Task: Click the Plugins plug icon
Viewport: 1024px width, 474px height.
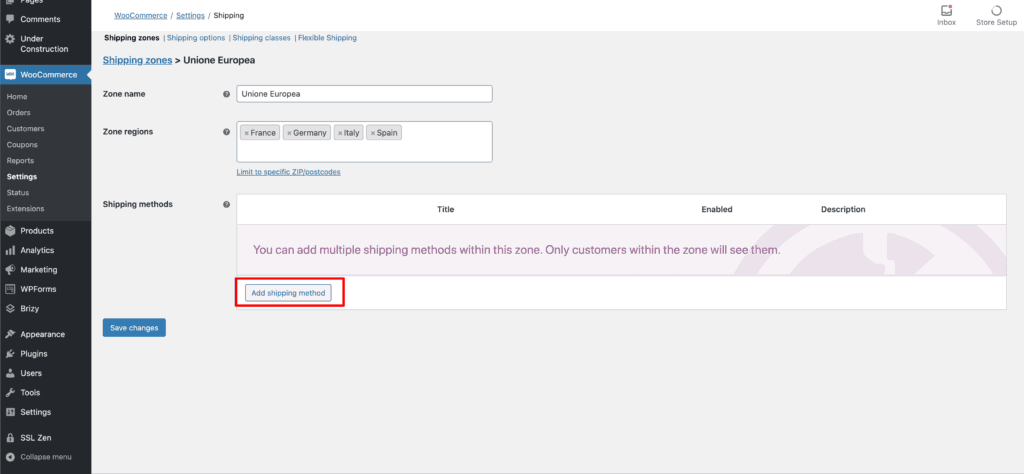Action: pos(10,354)
